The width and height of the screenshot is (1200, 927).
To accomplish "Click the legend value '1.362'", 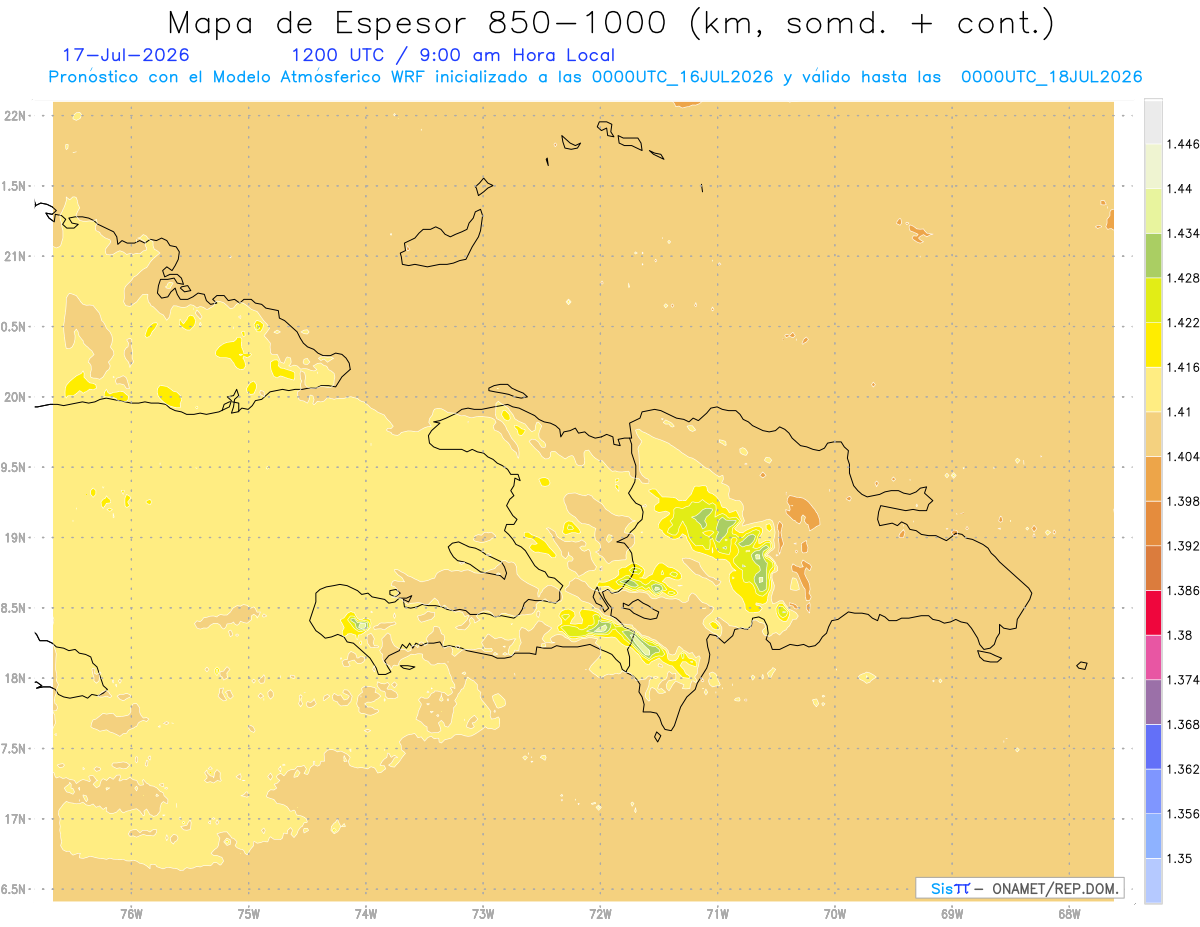I will click(x=1183, y=769).
